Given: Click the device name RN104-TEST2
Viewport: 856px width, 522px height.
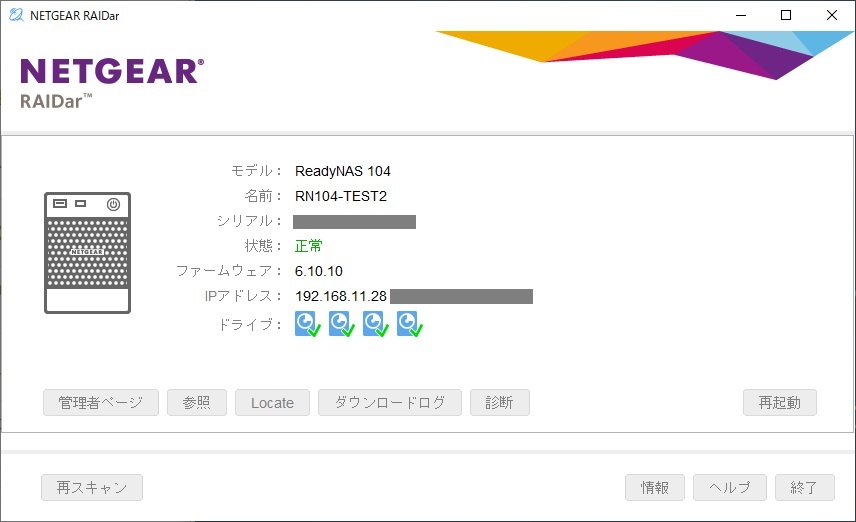Looking at the screenshot, I should pos(341,196).
